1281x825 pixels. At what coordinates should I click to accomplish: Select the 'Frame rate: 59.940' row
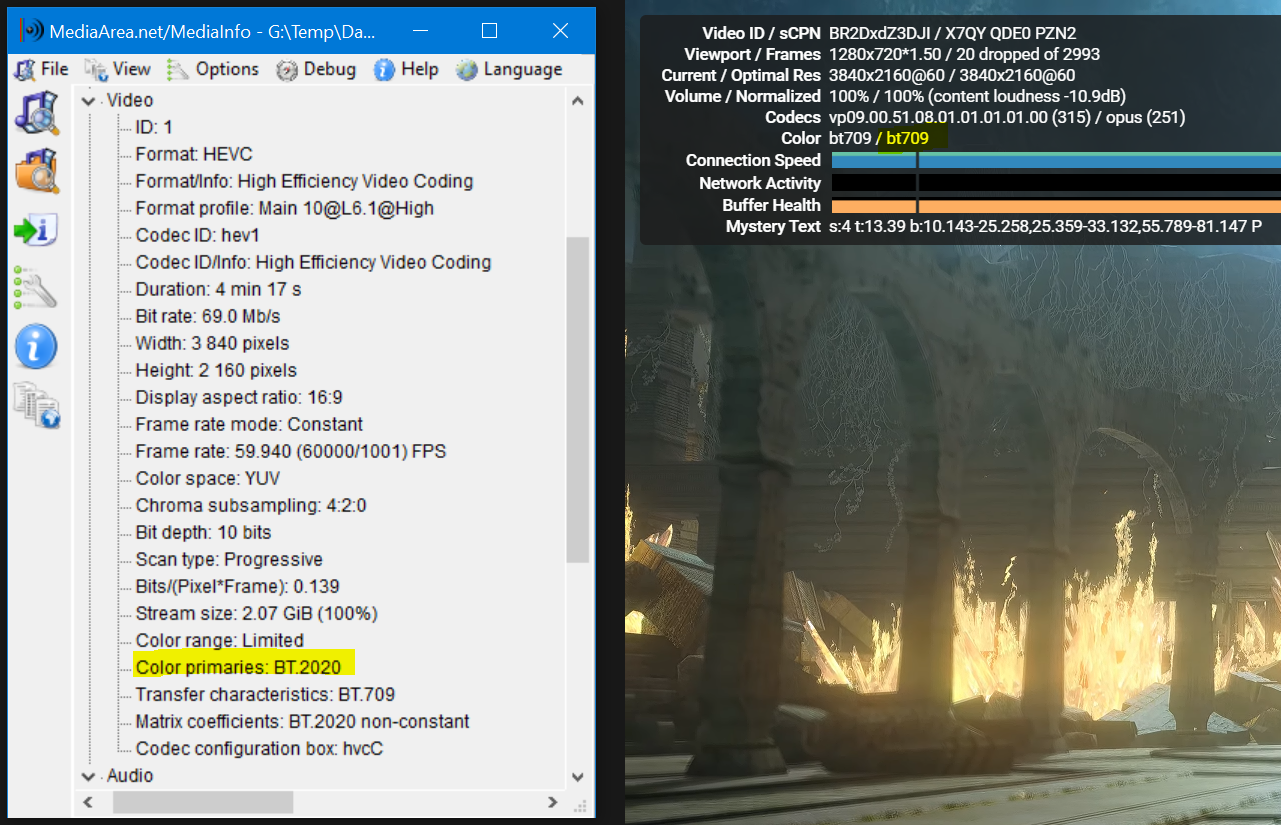[x=291, y=451]
